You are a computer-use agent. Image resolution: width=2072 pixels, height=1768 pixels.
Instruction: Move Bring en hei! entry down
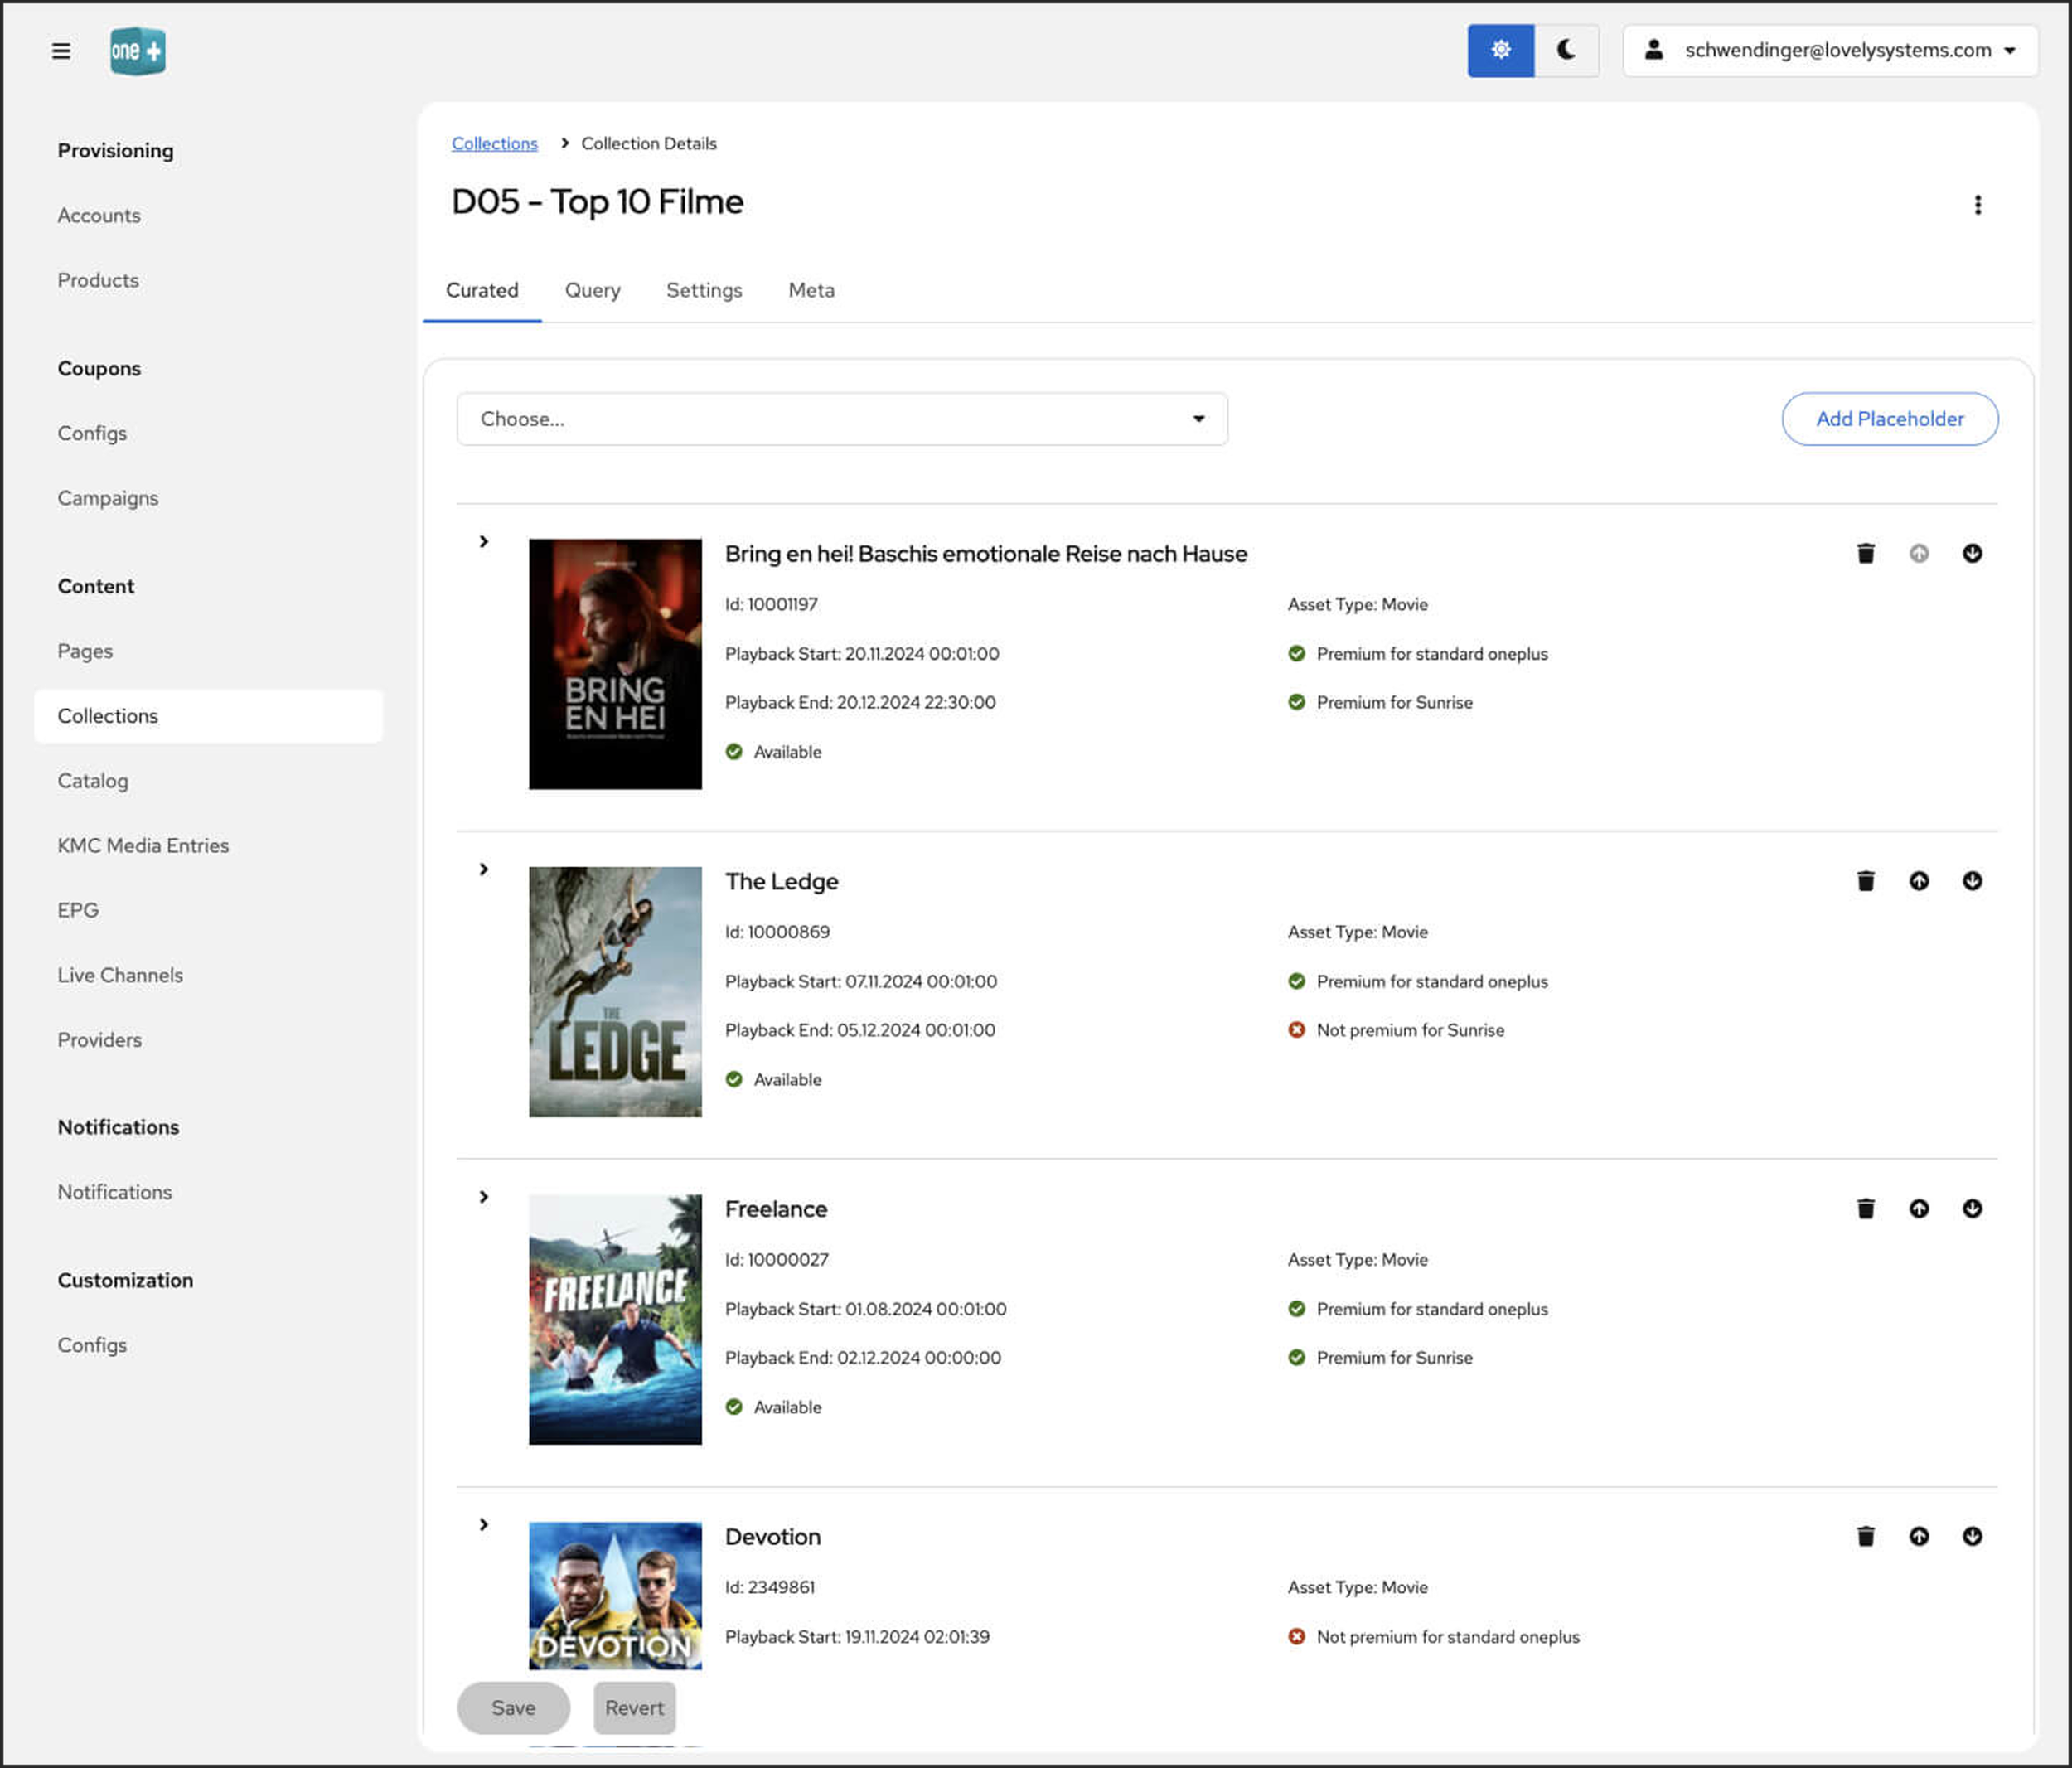tap(1971, 553)
